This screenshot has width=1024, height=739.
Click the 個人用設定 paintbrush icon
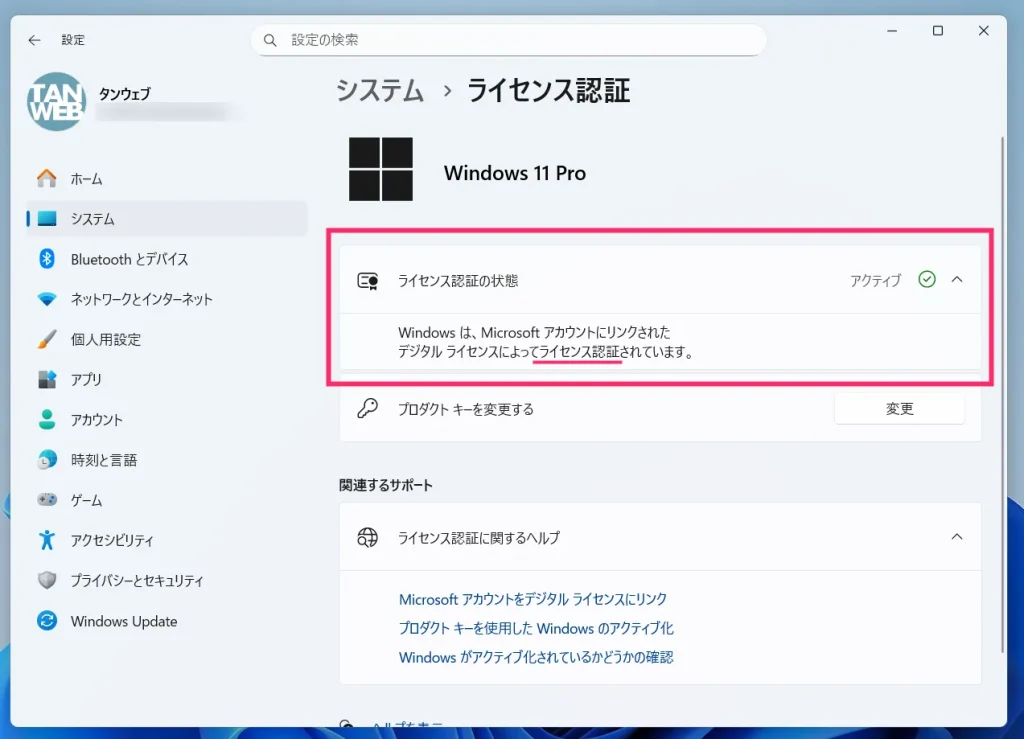click(x=46, y=339)
